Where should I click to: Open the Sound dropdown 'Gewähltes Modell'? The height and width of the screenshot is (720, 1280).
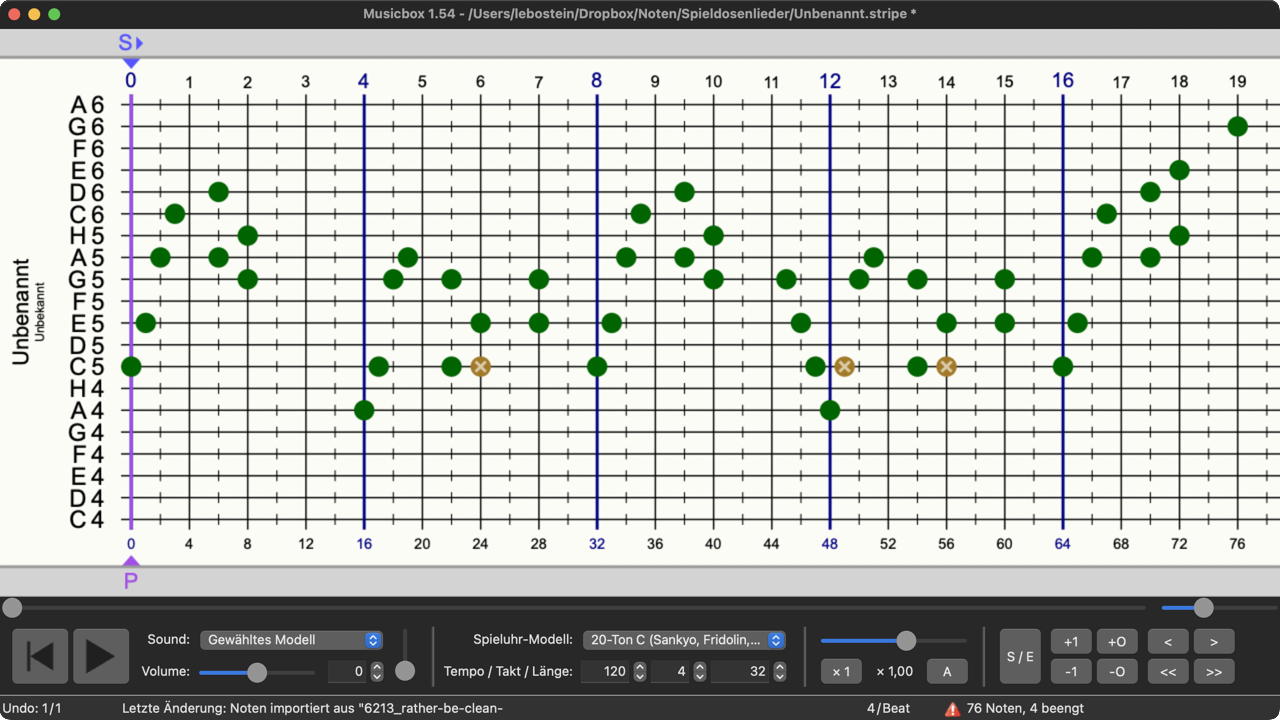(x=291, y=640)
